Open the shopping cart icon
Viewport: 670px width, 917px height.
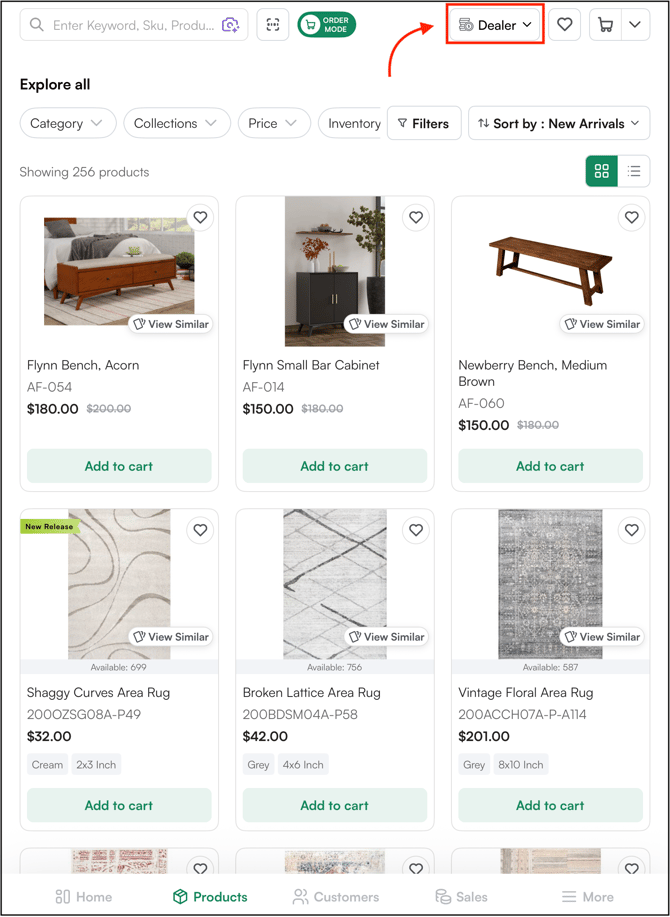[x=606, y=25]
